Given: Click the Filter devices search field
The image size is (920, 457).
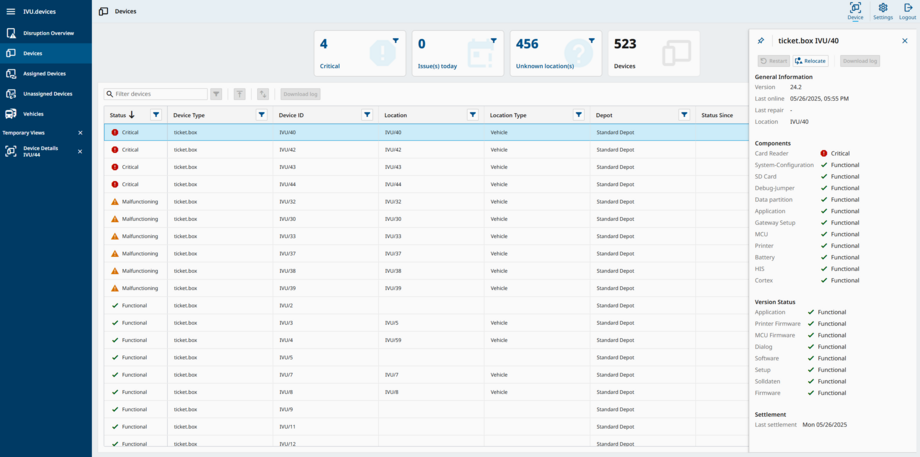Looking at the screenshot, I should (x=158, y=94).
